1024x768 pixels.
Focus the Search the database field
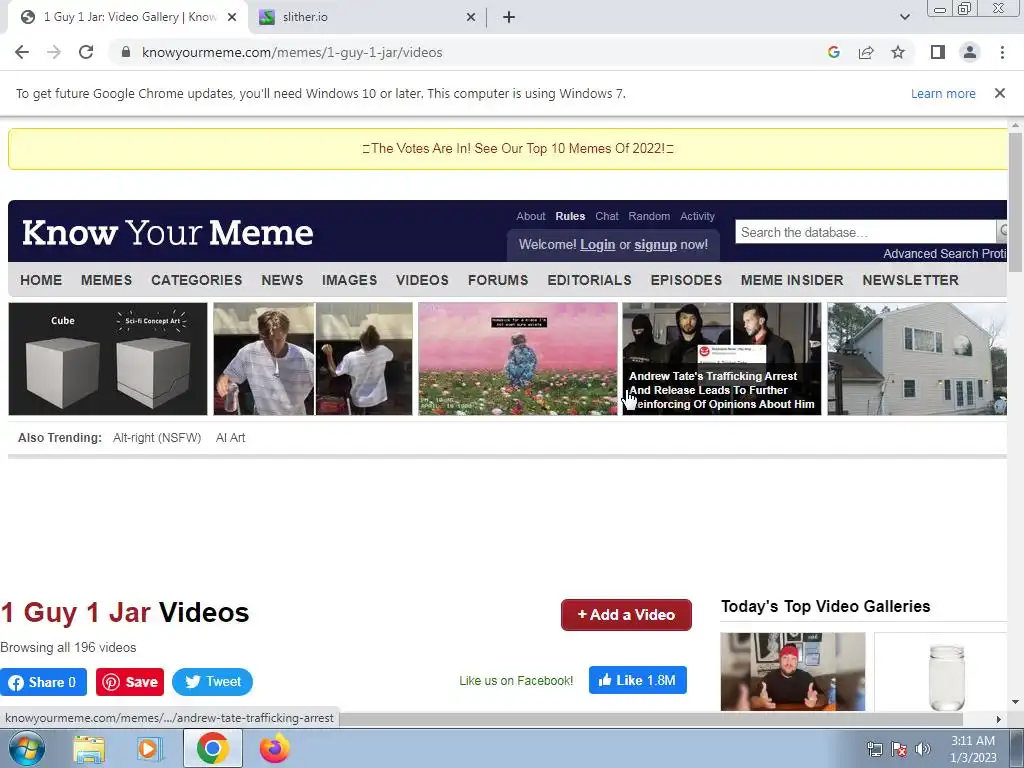click(865, 232)
